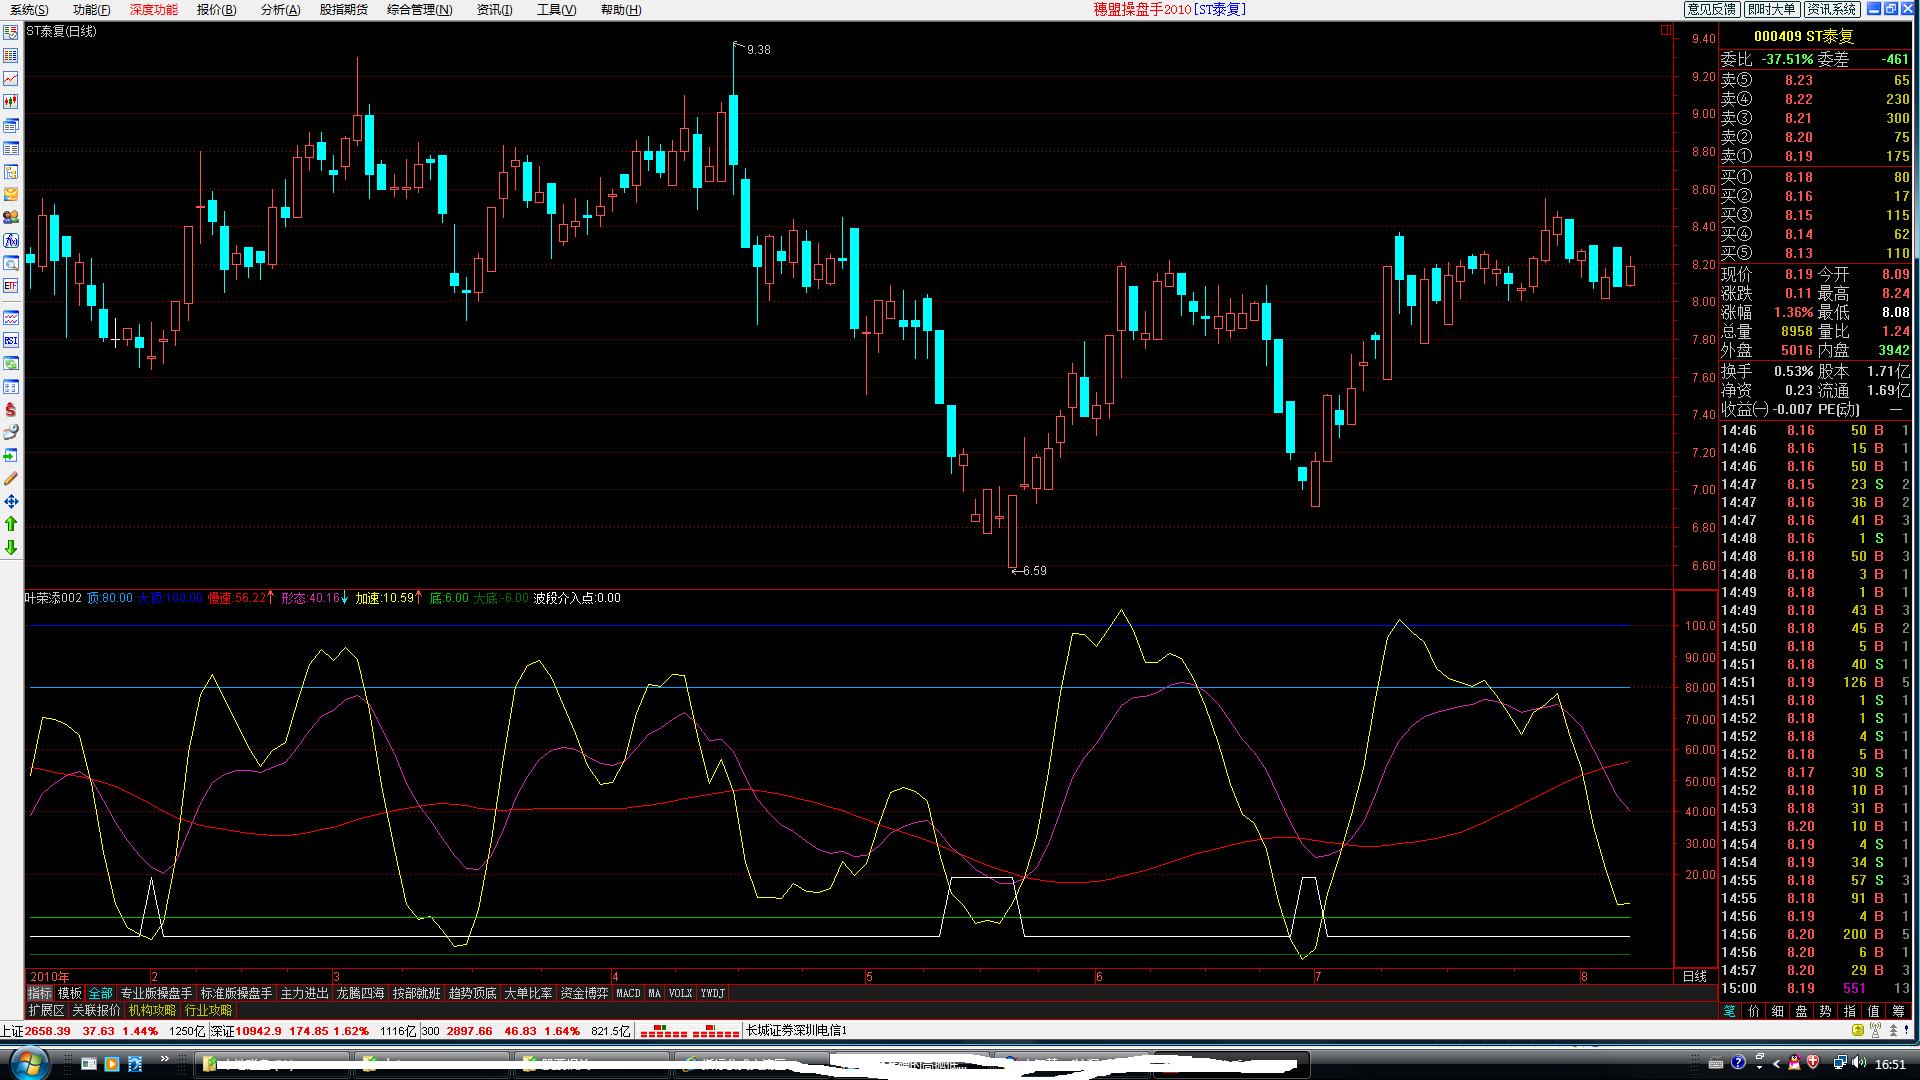The image size is (1920, 1080).
Task: Toggle the small red box at chart corner
Action: tap(1665, 31)
